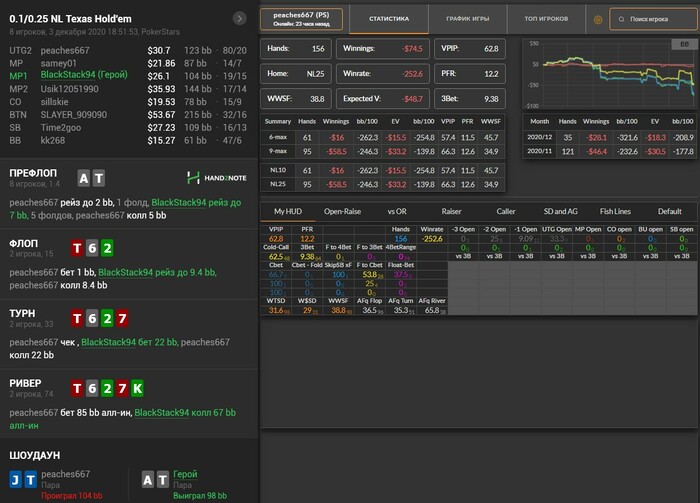Select the Raiser tab

tap(451, 212)
